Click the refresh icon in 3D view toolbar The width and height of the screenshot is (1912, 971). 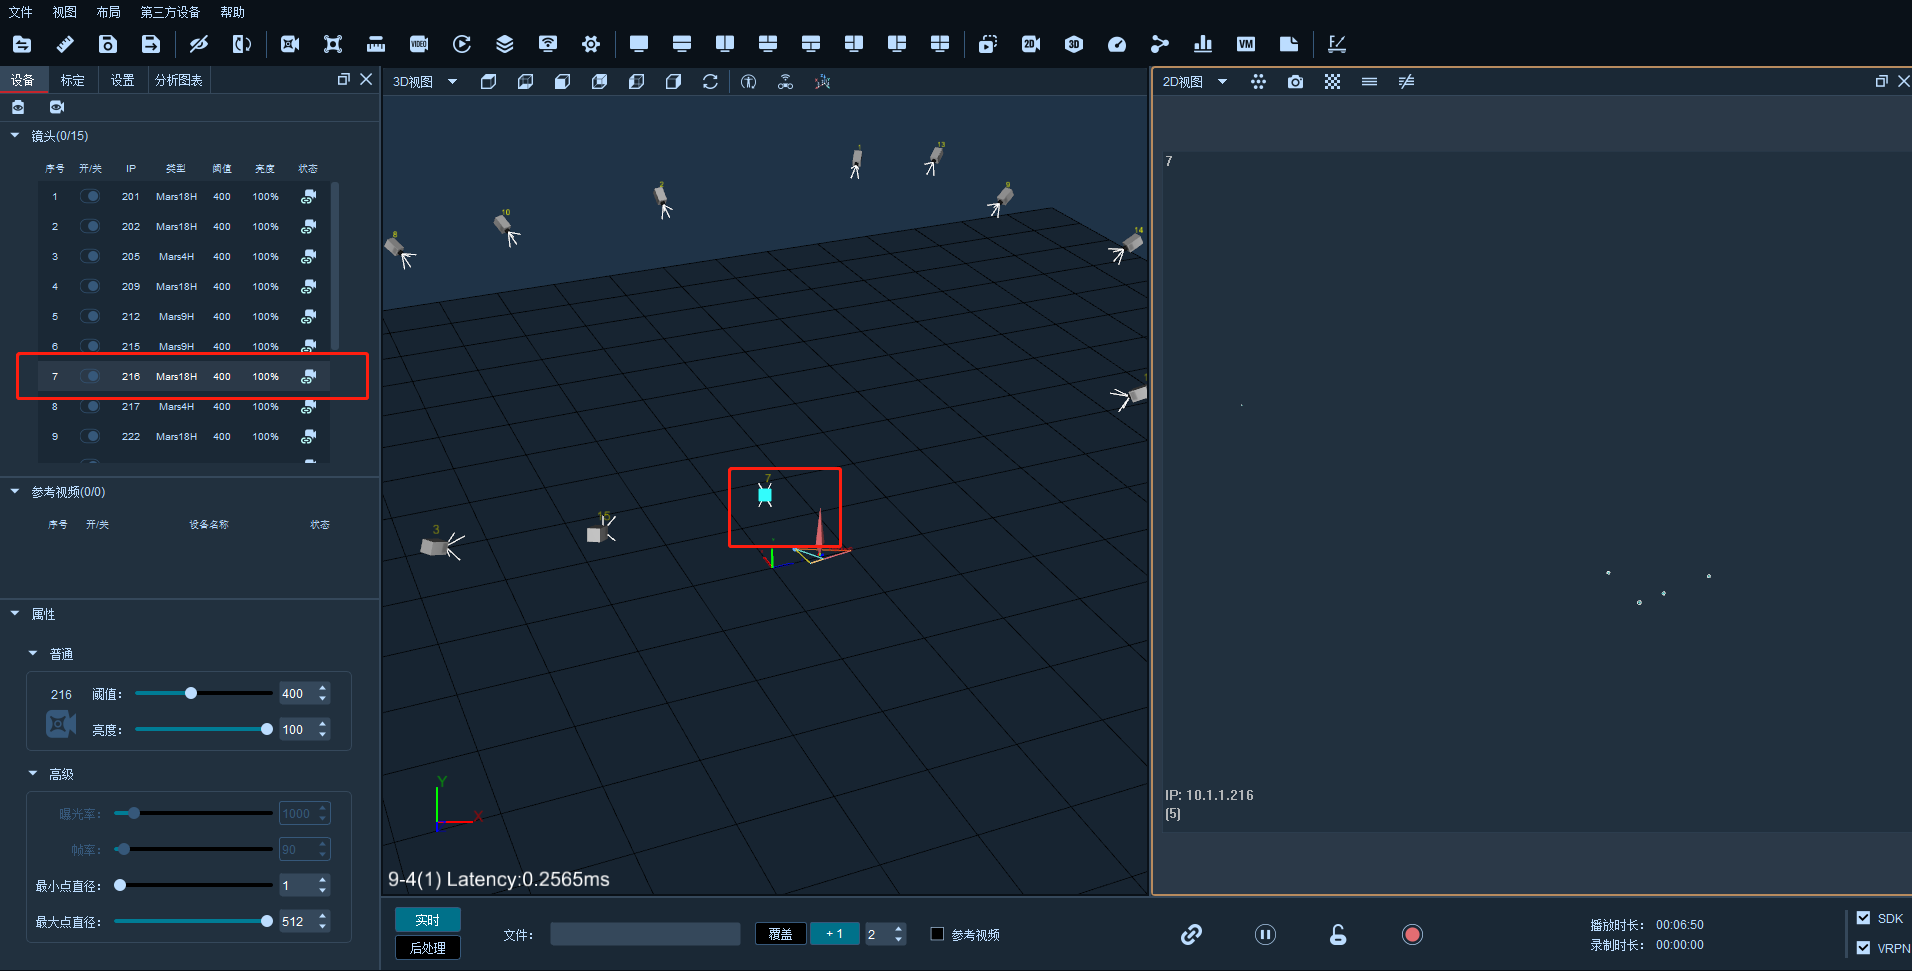pyautogui.click(x=710, y=82)
